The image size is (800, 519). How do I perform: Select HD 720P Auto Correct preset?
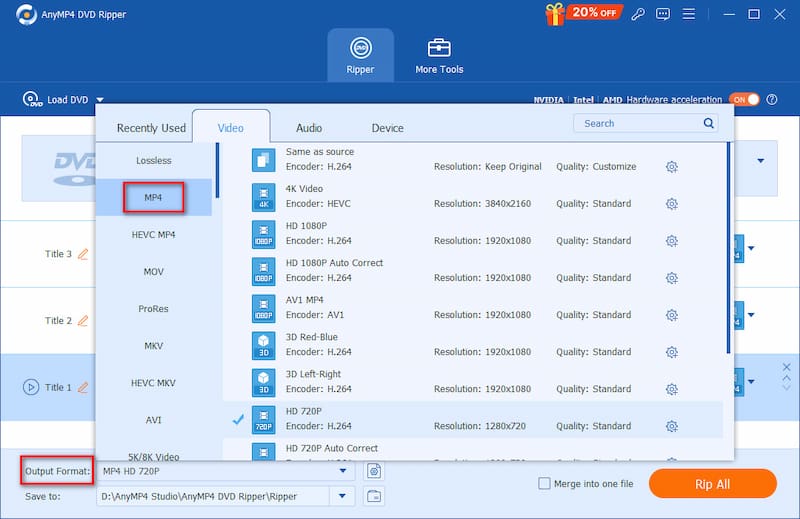tap(472, 451)
